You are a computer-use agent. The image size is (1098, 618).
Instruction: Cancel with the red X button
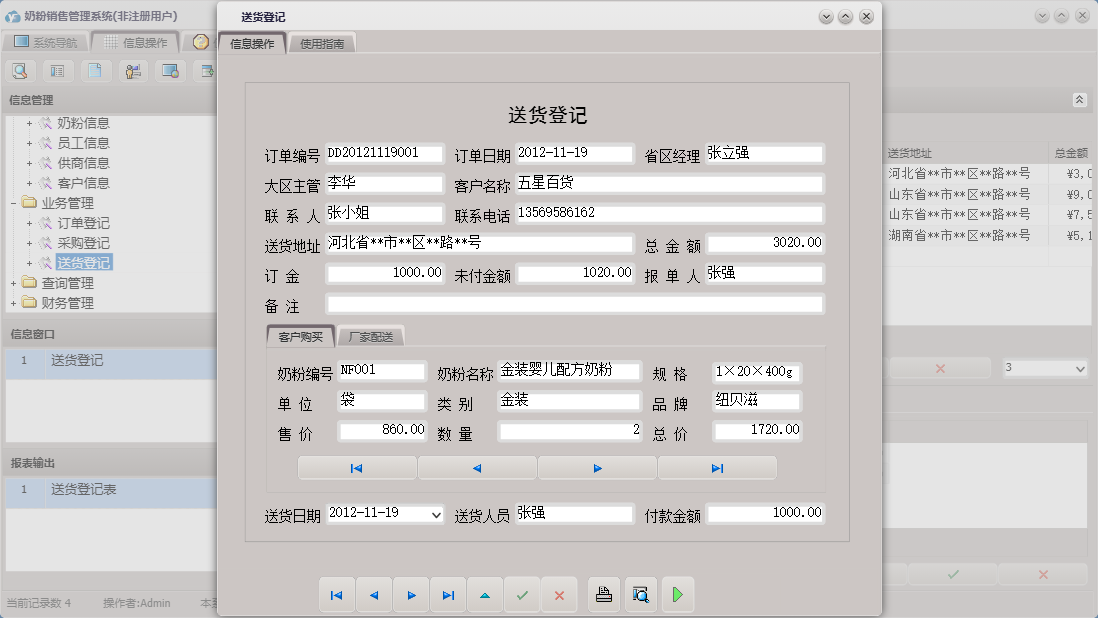tap(559, 594)
